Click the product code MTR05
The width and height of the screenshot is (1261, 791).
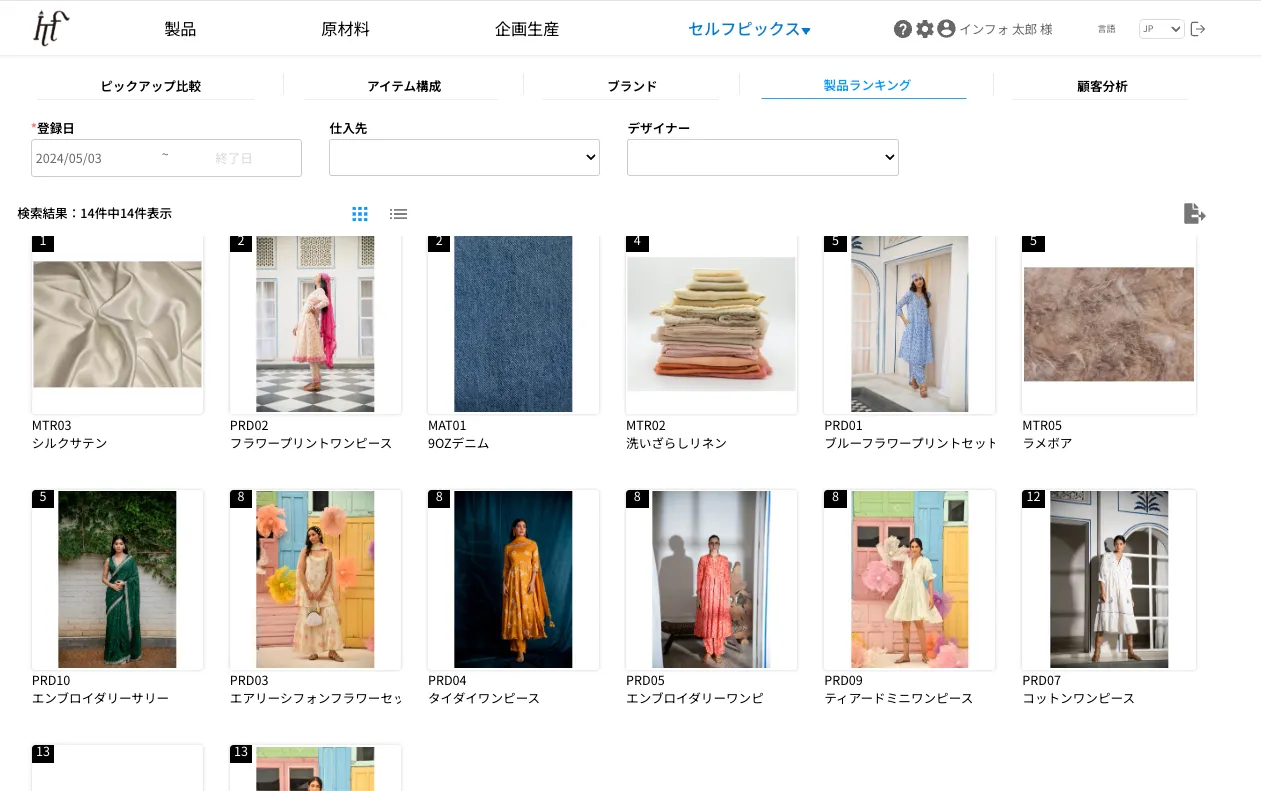[x=1042, y=425]
